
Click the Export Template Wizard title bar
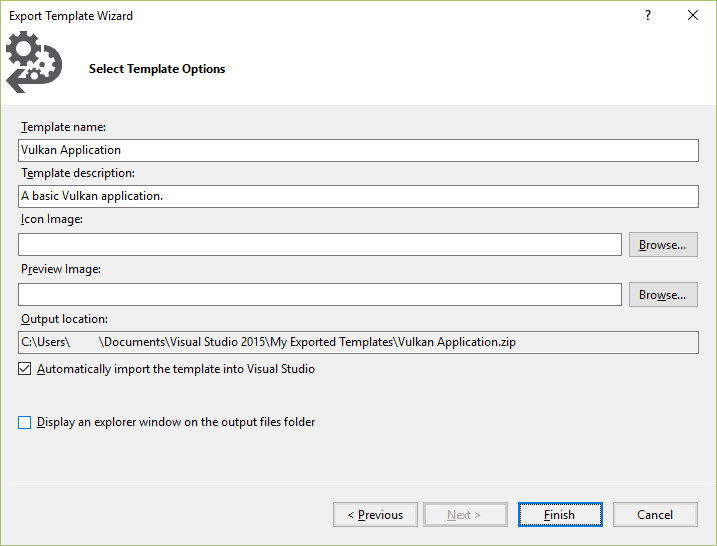[x=300, y=16]
